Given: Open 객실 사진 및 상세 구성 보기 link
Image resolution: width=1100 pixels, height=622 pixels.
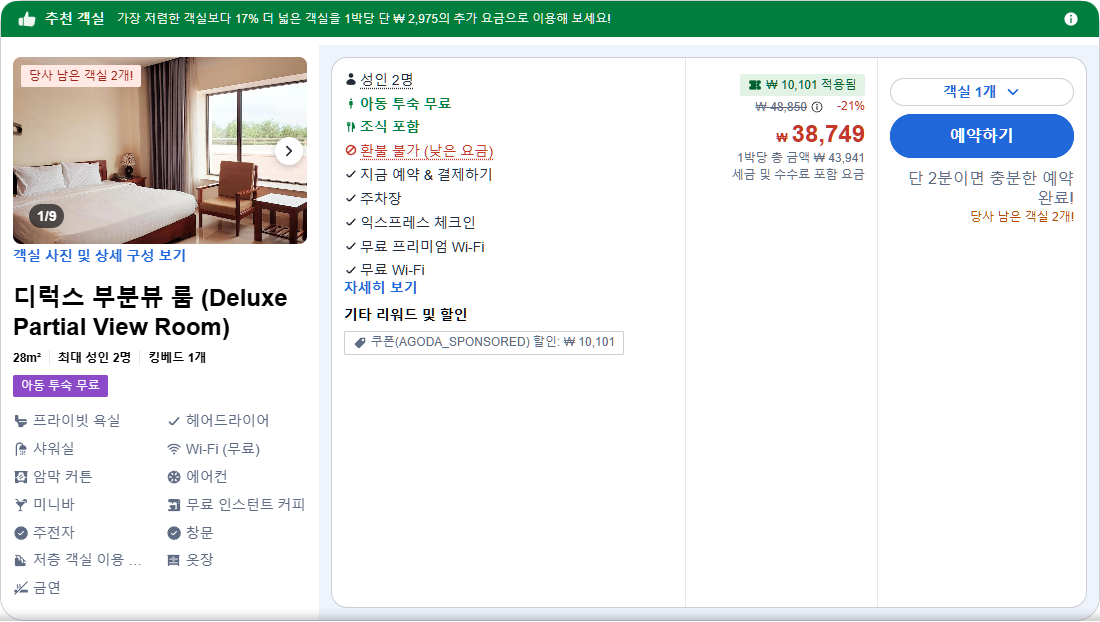Looking at the screenshot, I should (100, 255).
